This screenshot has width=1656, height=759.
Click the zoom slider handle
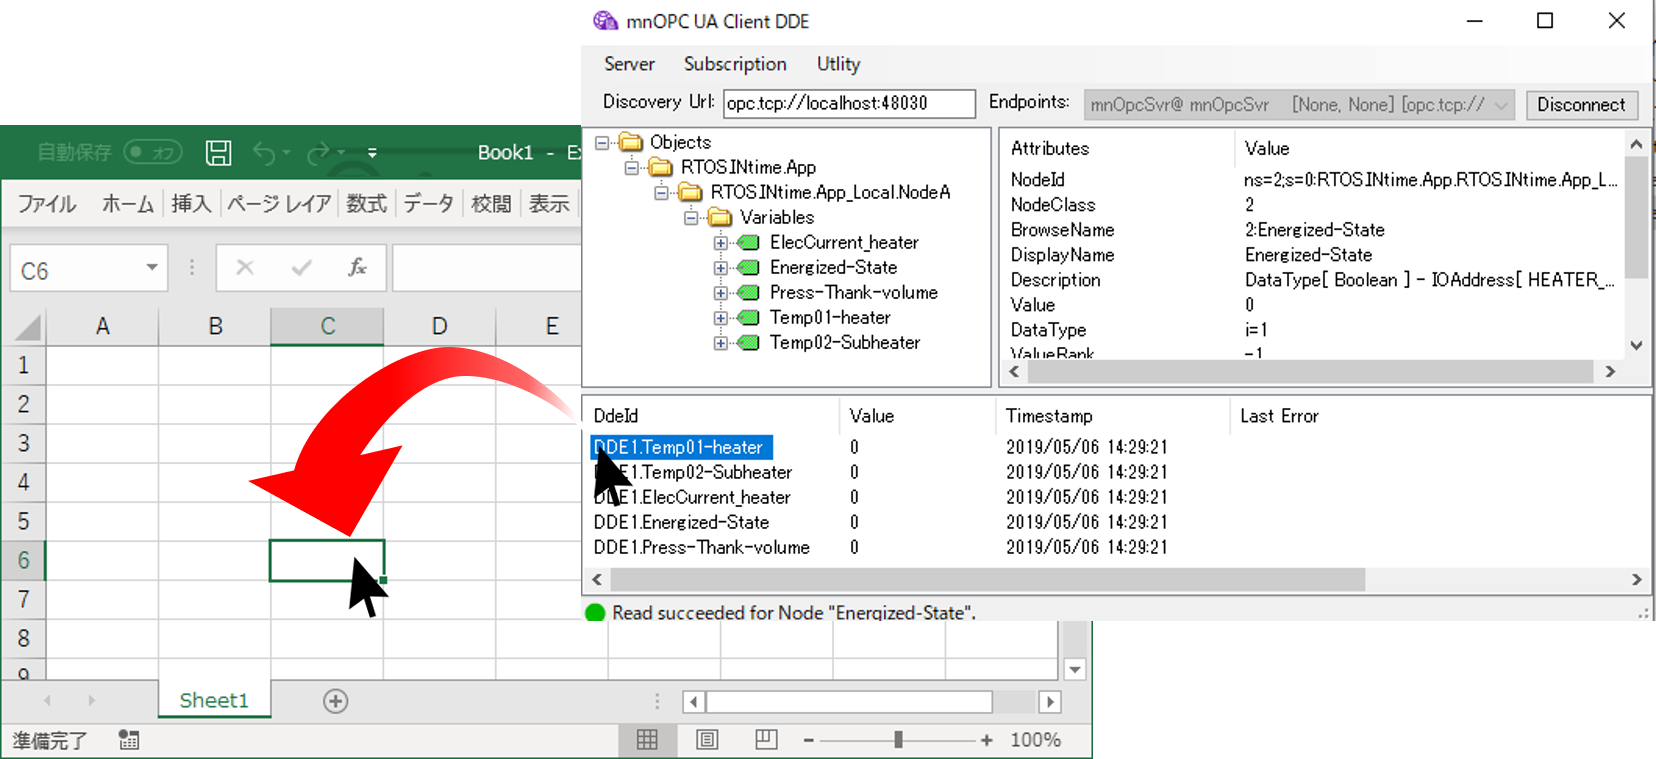[x=898, y=740]
